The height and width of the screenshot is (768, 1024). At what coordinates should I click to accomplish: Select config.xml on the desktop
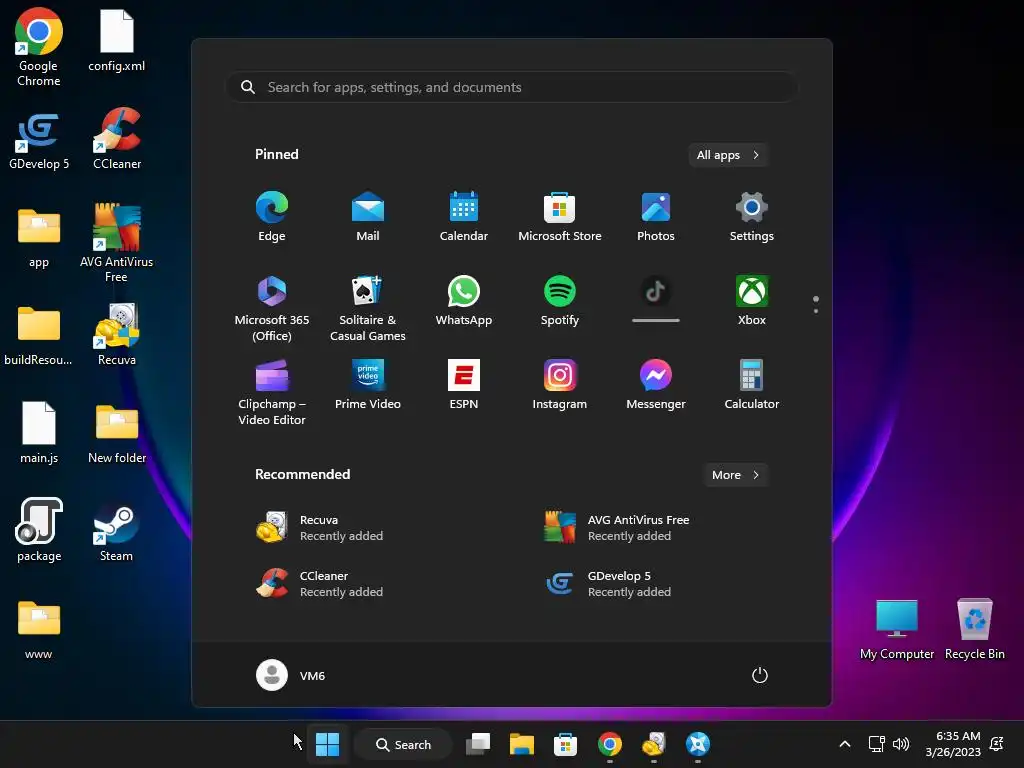click(117, 40)
